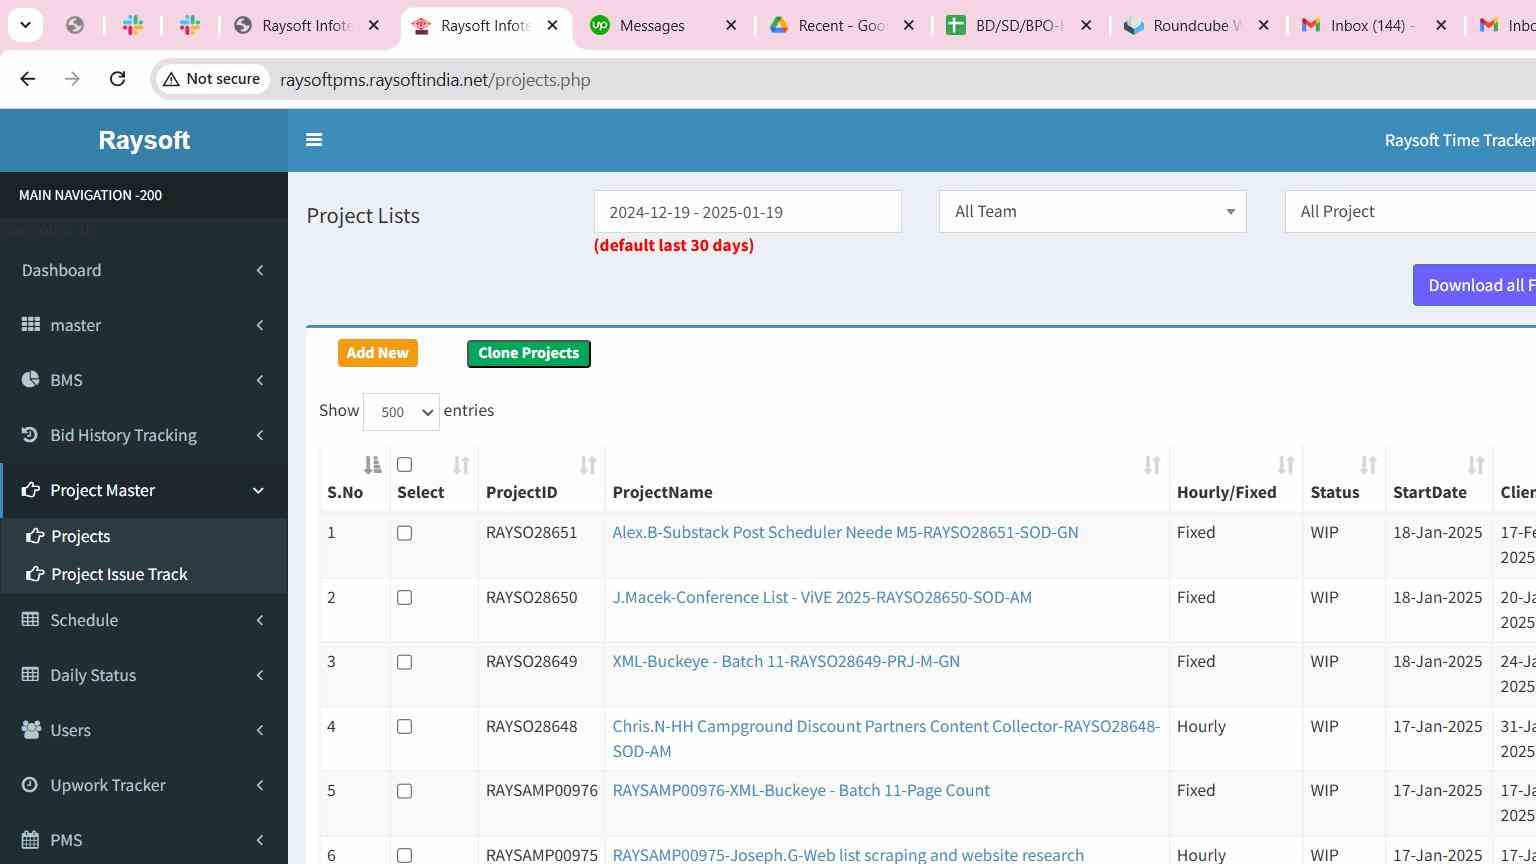This screenshot has height=864, width=1536.
Task: Check the box for project RAYSO28651
Action: pos(404,533)
